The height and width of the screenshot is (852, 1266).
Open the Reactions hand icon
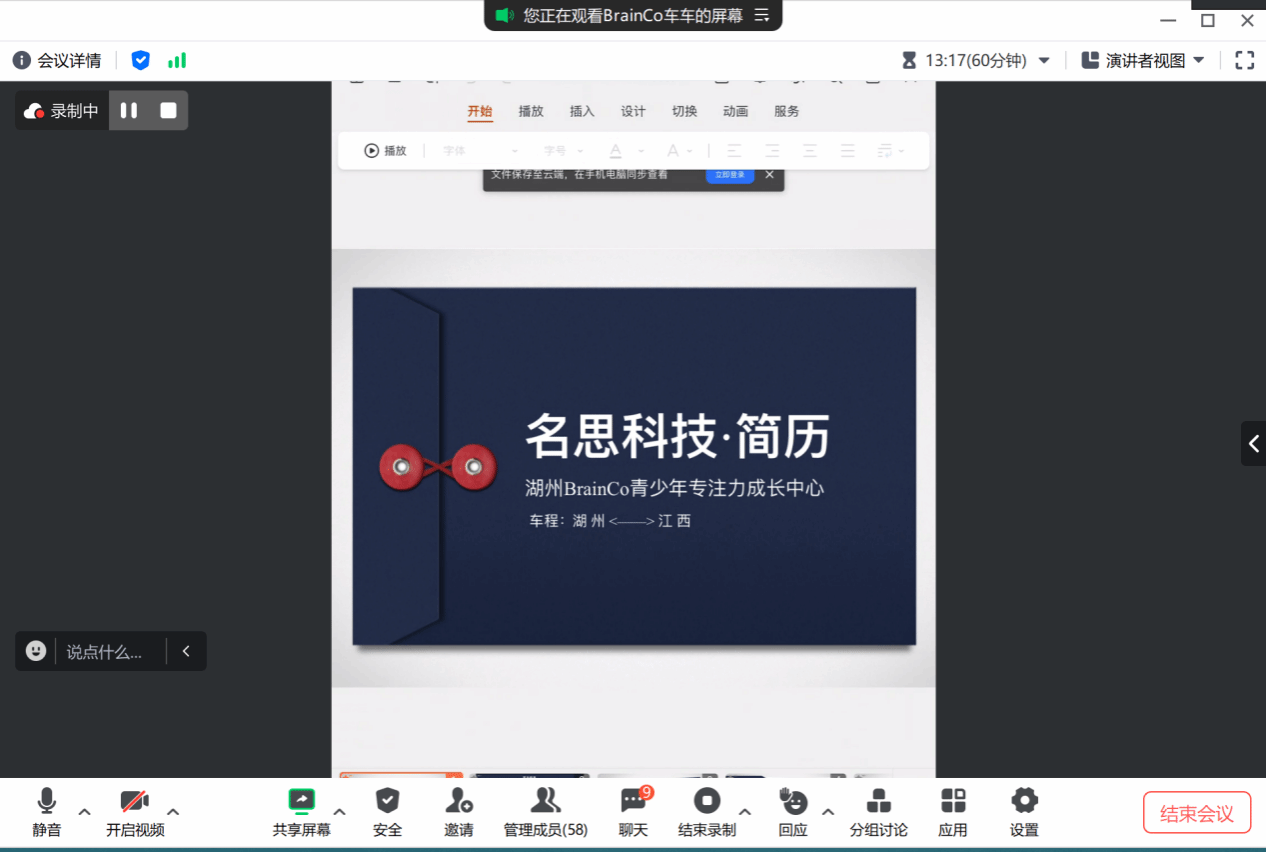click(792, 801)
